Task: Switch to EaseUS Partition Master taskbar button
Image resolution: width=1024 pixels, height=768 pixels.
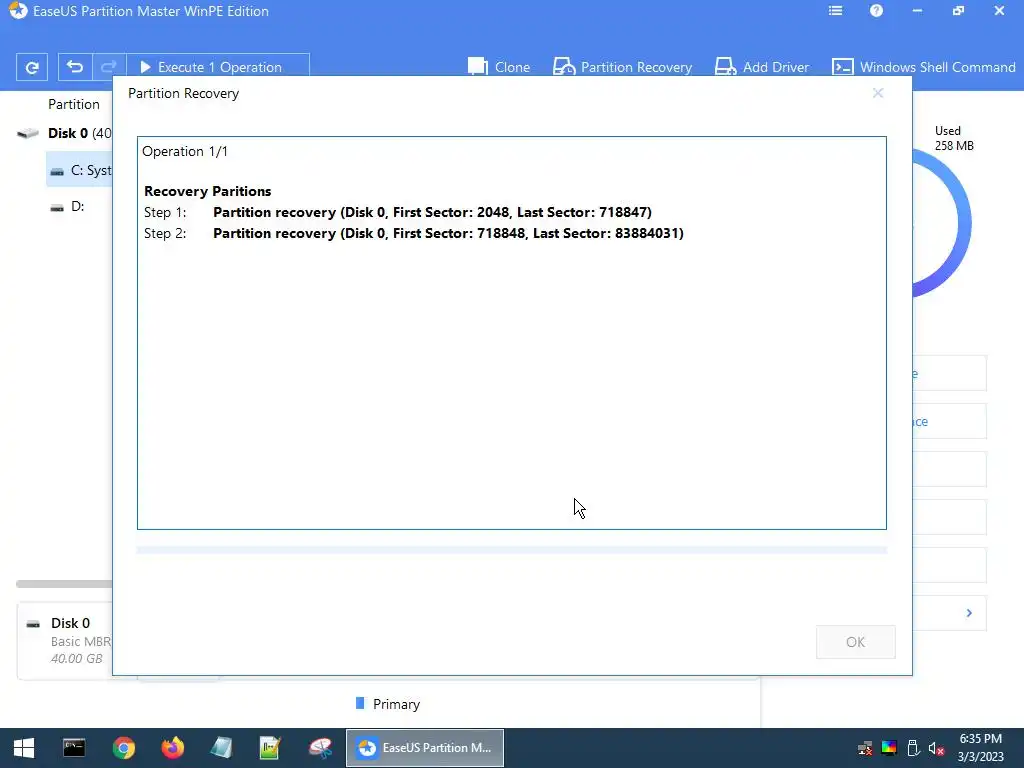Action: 424,748
